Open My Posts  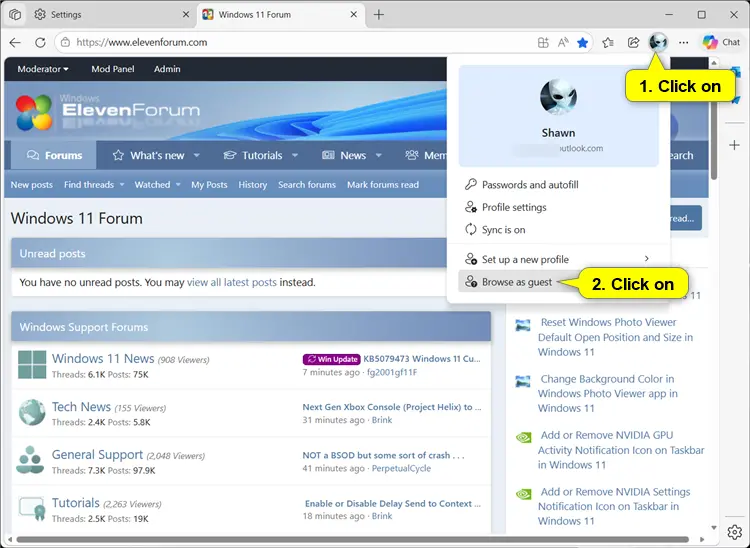[209, 185]
